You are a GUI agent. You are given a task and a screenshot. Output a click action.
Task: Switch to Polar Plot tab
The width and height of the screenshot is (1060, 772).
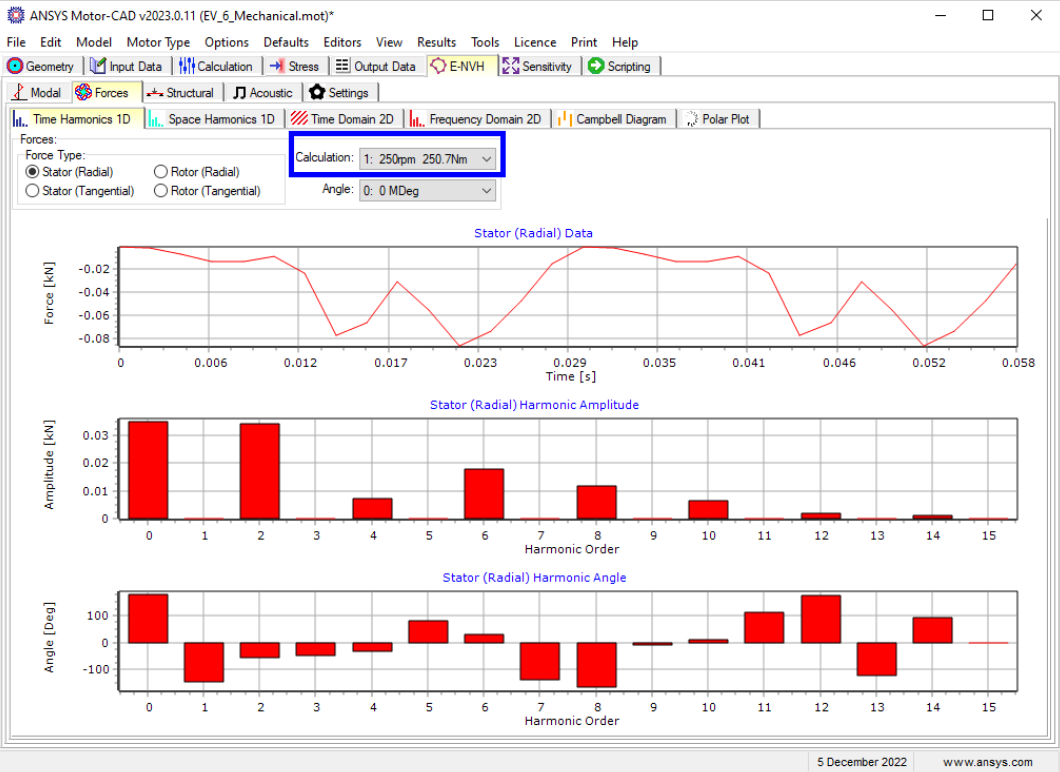click(x=719, y=120)
